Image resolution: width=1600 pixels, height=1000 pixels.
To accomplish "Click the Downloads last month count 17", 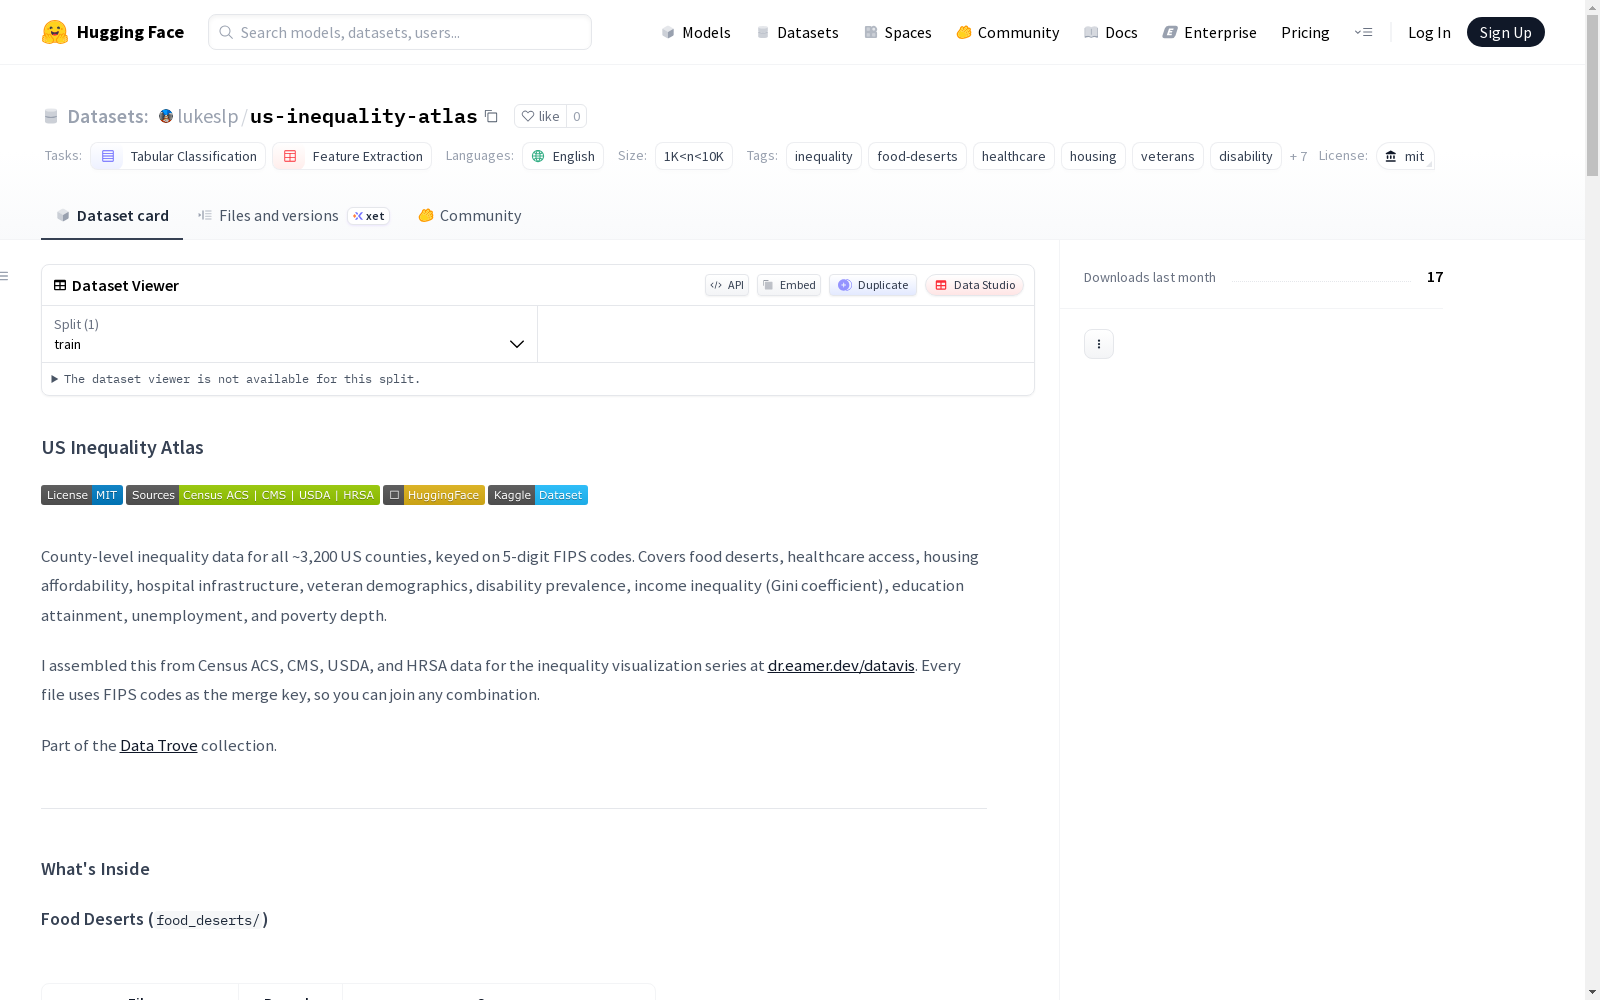I will click(x=1435, y=277).
